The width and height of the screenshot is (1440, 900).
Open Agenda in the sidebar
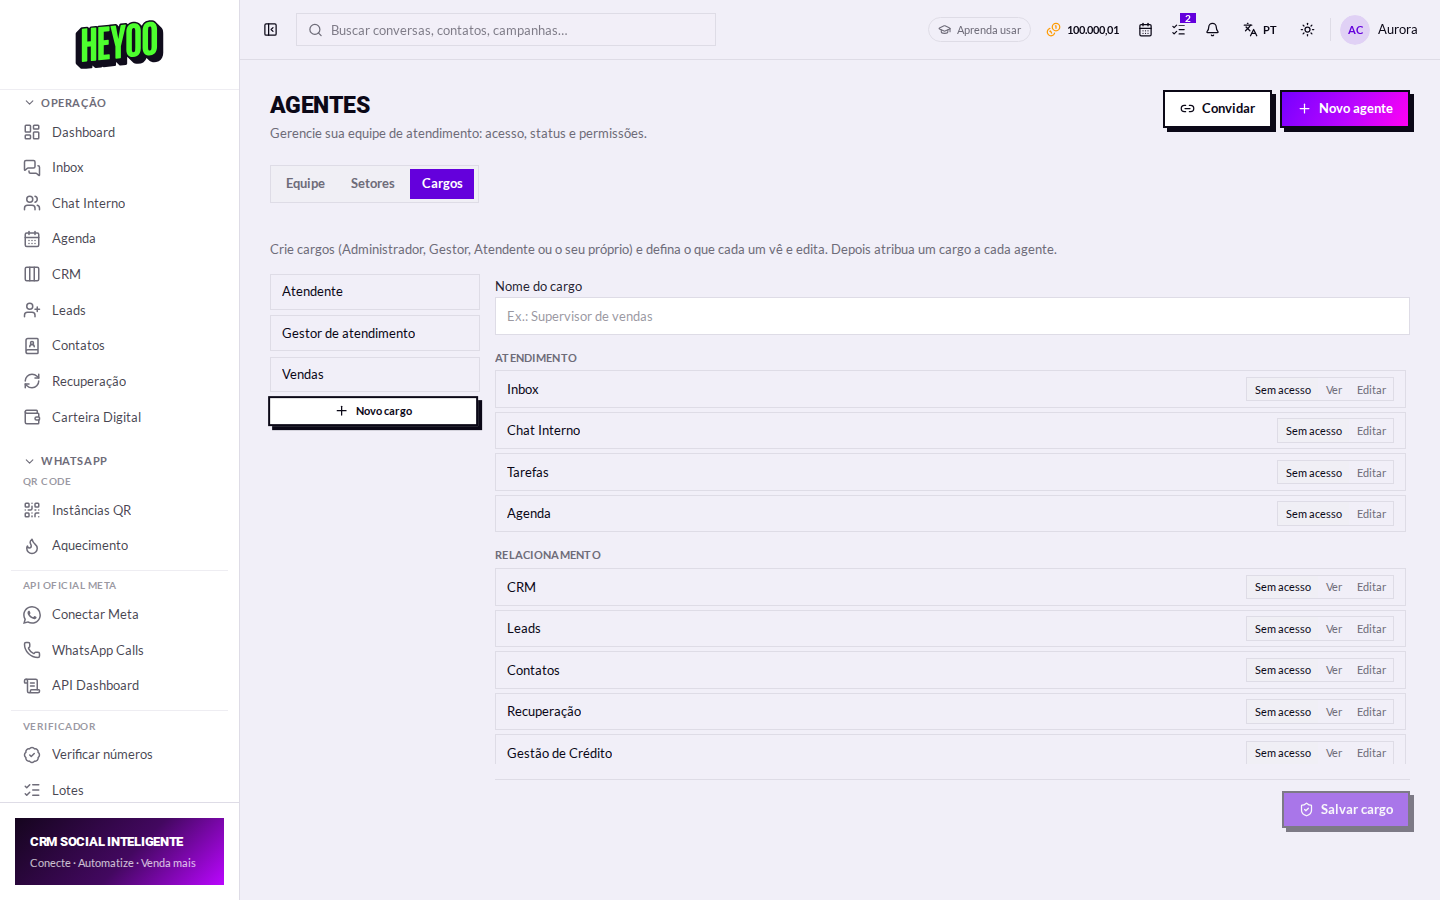point(120,239)
